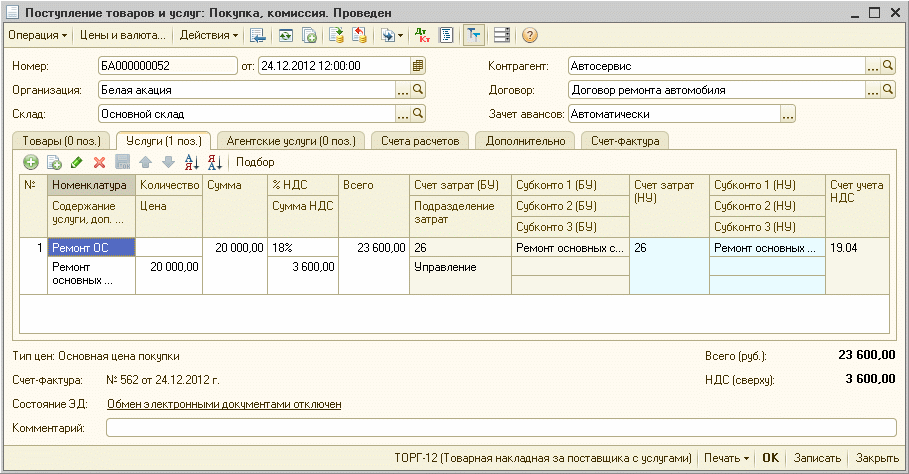This screenshot has height=474, width=909.
Task: Click the Дт/Кт postings icon
Action: (x=424, y=35)
